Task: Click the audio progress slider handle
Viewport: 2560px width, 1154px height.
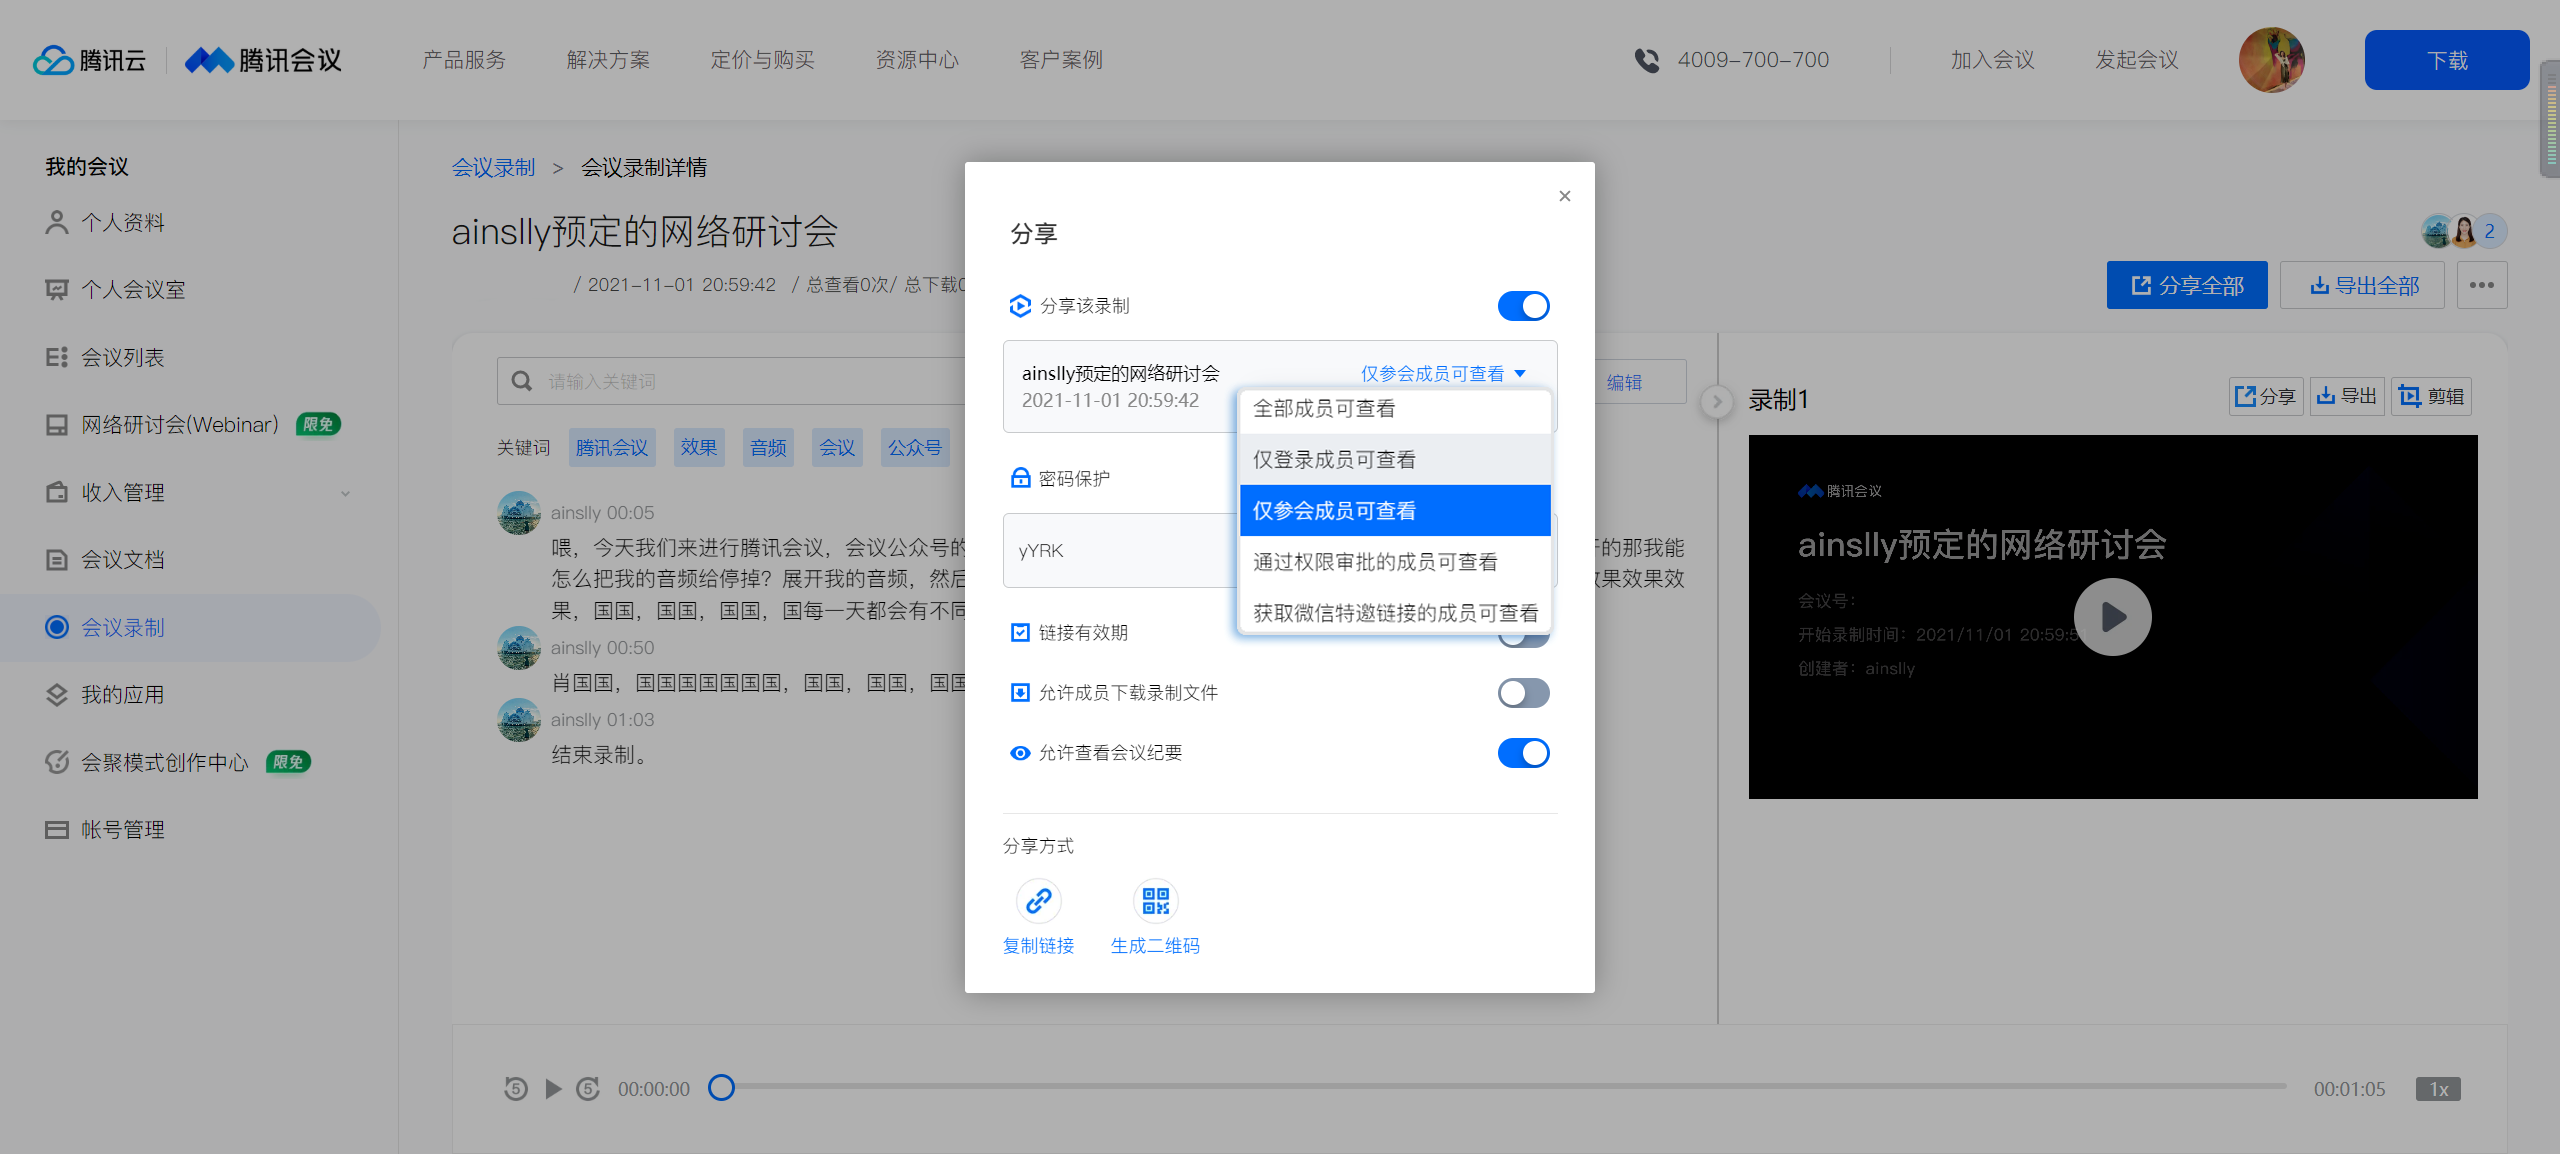Action: [x=721, y=1087]
